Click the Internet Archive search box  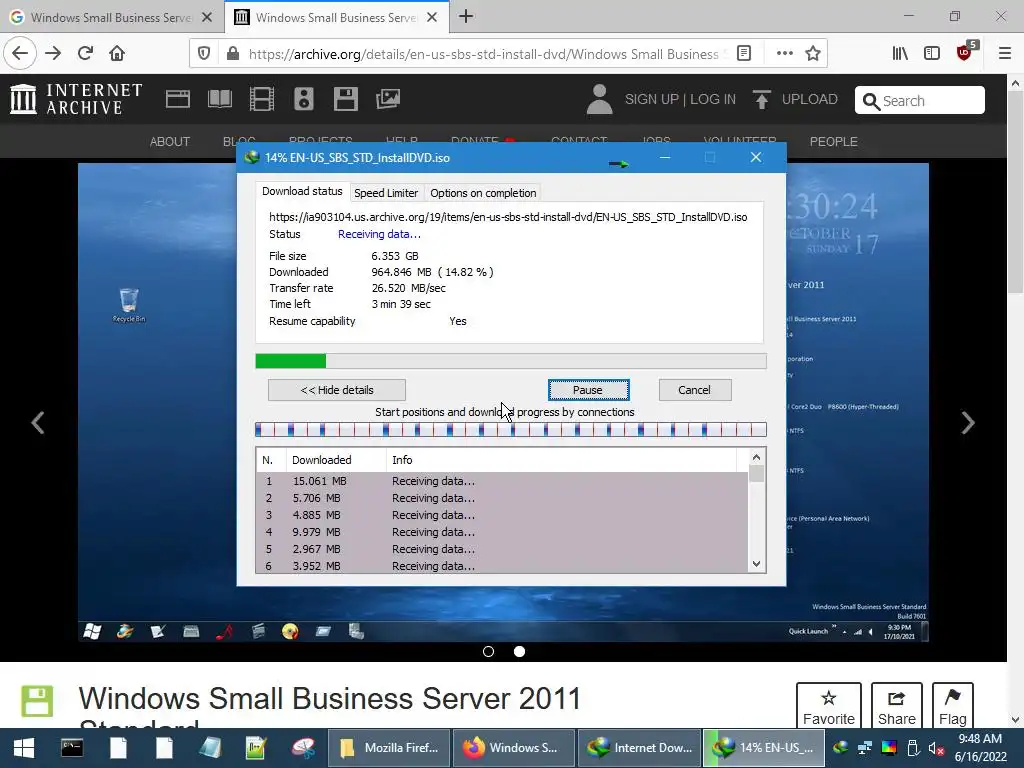(x=920, y=101)
